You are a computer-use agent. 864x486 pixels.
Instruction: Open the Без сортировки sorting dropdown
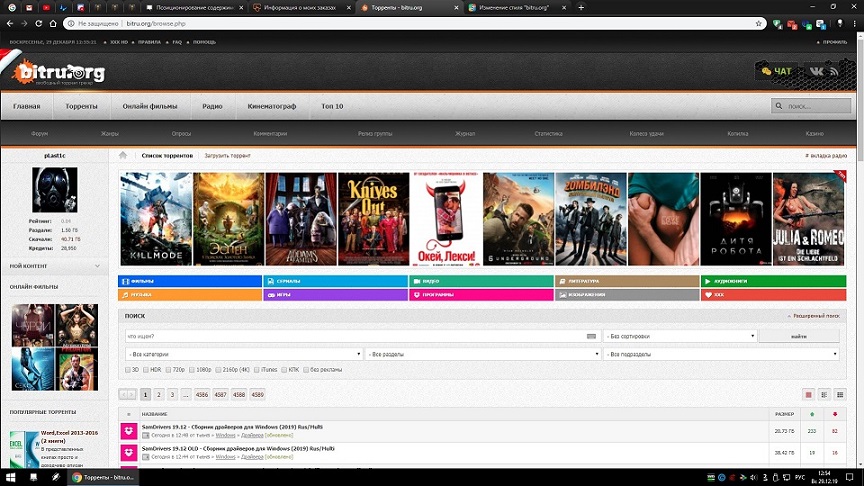coord(680,336)
